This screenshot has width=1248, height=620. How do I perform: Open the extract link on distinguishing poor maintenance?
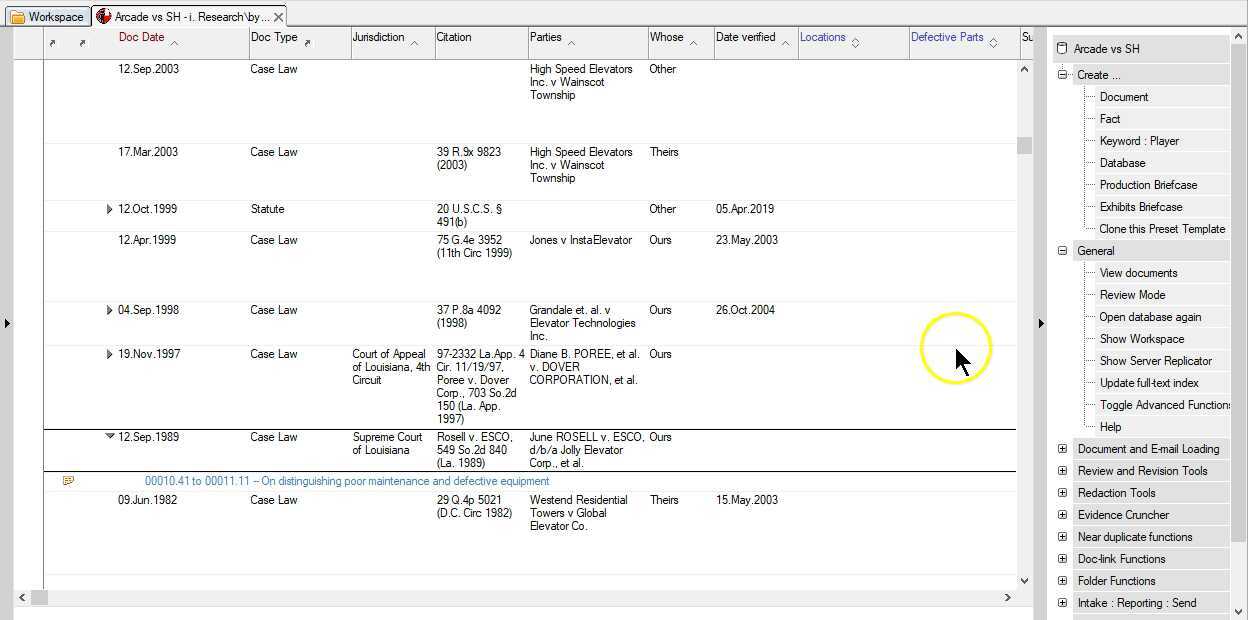point(347,481)
